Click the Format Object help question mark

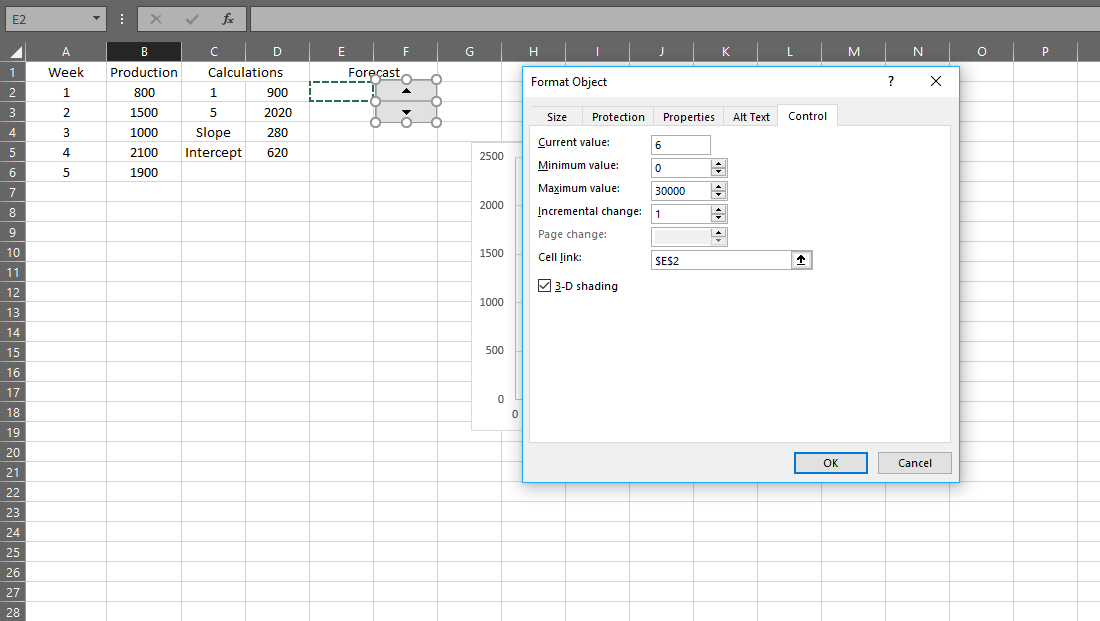click(x=891, y=81)
